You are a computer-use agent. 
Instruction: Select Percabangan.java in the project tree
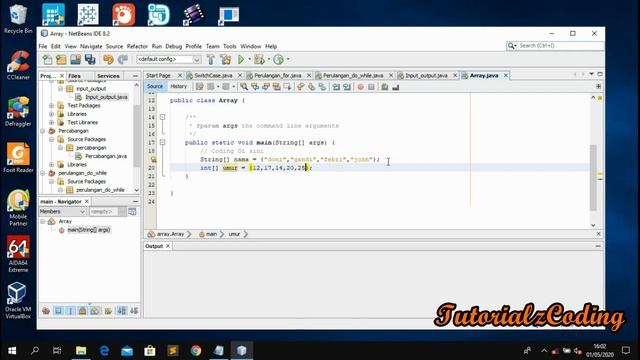[x=106, y=156]
